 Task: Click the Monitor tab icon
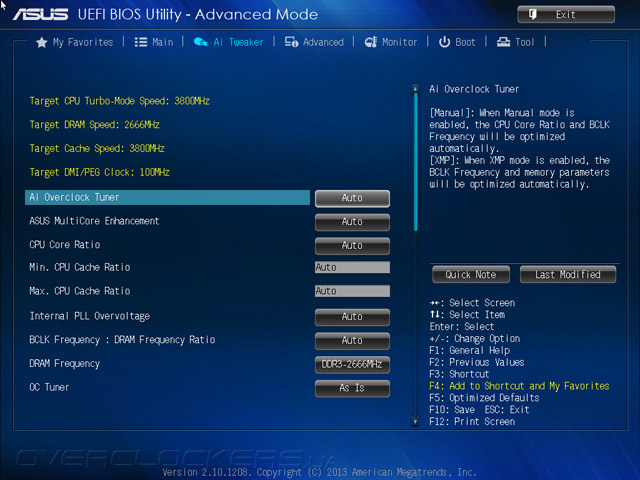click(371, 42)
